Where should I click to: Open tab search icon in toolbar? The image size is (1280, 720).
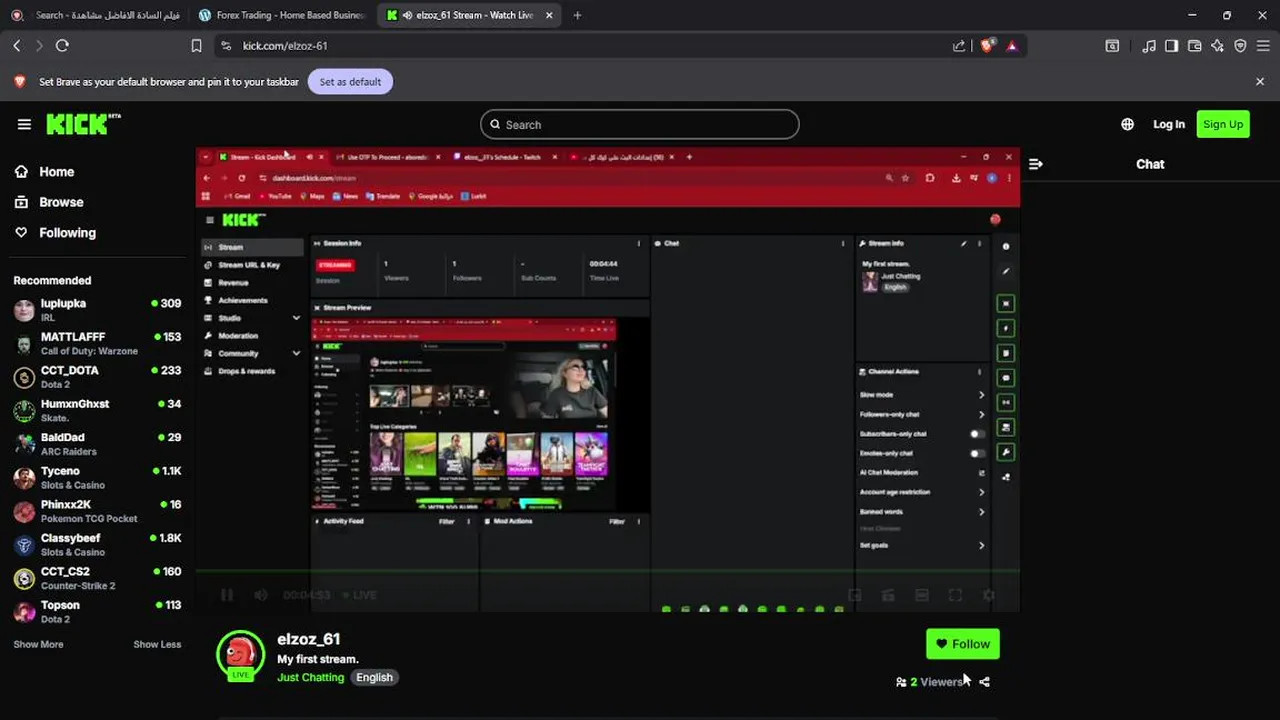tap(1112, 46)
